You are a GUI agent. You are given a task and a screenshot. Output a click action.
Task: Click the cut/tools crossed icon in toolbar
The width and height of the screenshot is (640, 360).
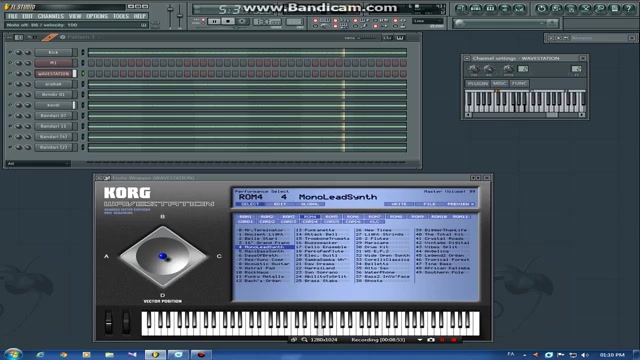pos(585,9)
